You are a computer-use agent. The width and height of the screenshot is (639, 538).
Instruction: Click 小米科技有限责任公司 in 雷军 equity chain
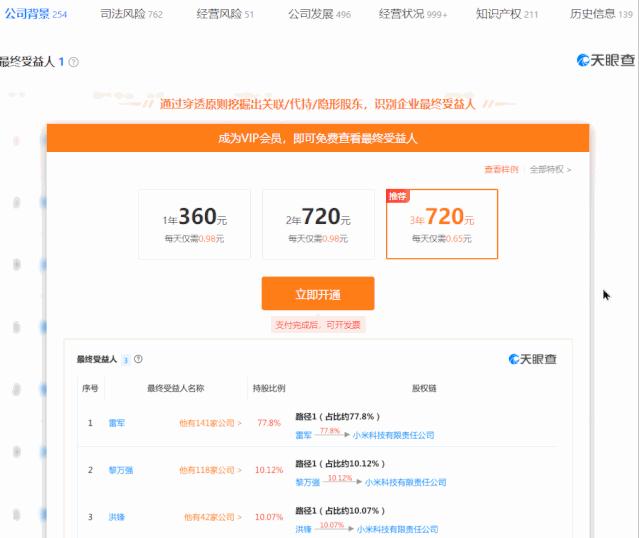(x=393, y=435)
